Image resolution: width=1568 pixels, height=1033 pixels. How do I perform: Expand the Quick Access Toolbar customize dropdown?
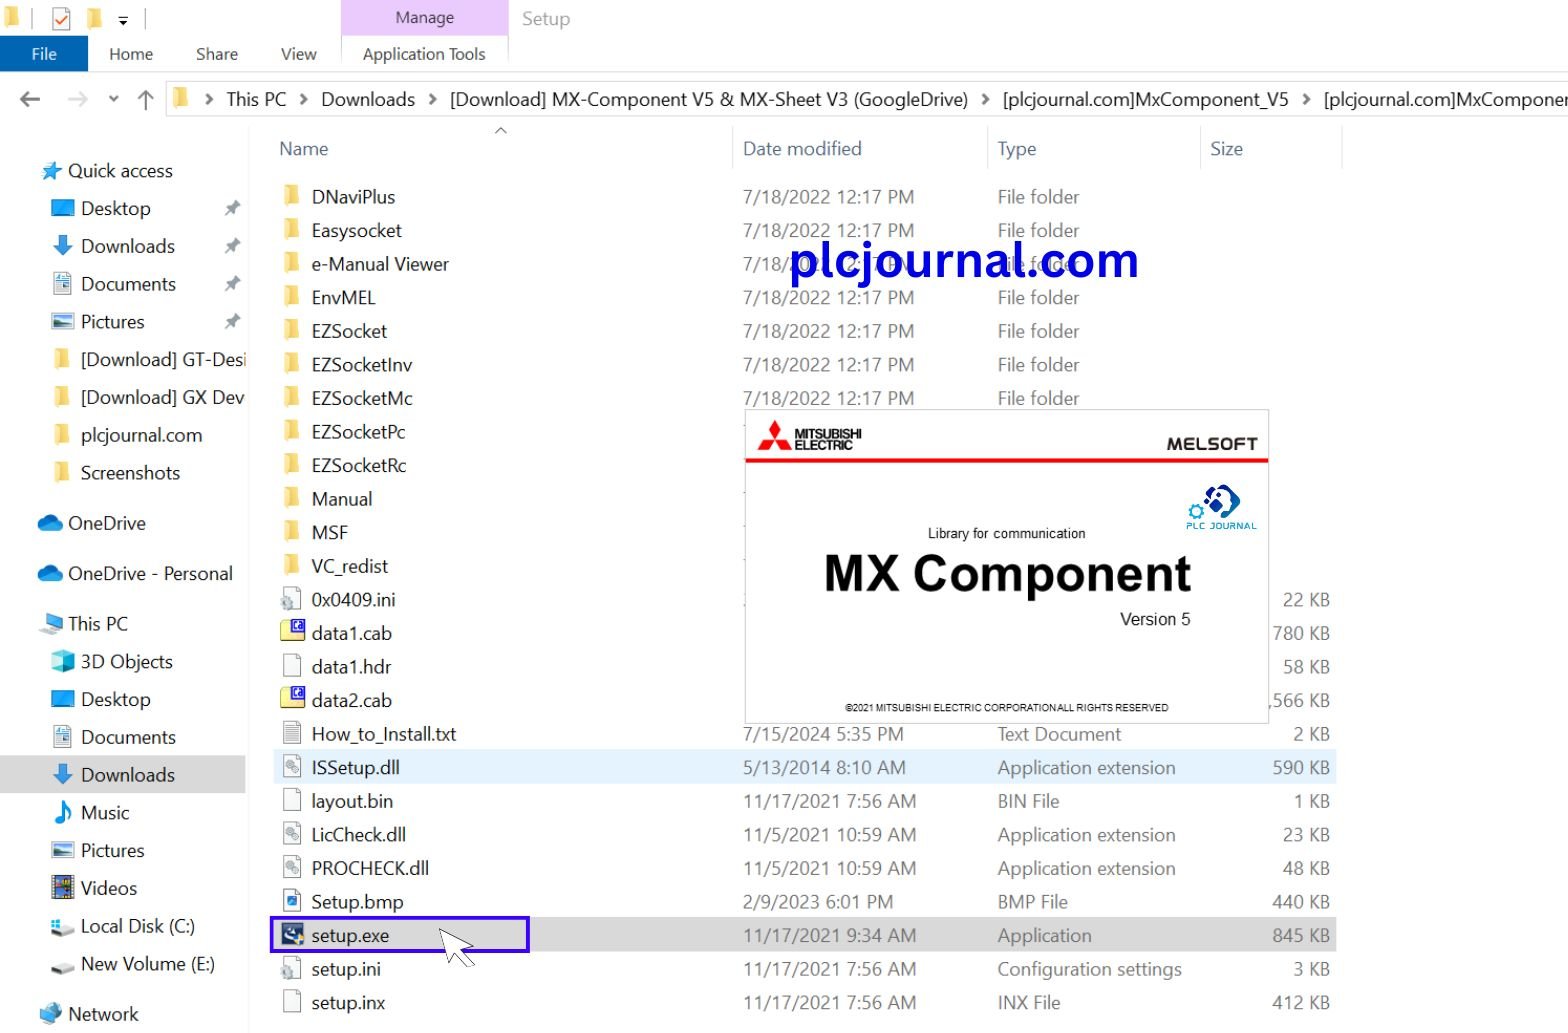[123, 19]
